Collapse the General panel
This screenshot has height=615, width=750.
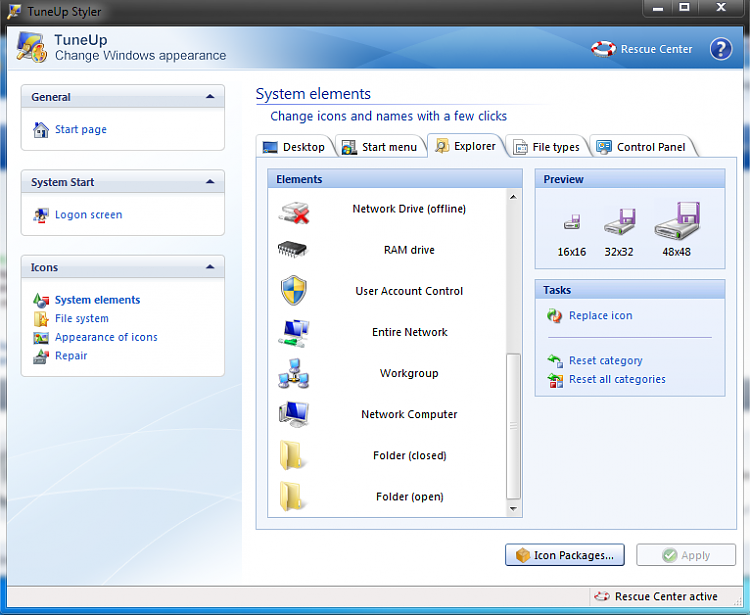(210, 97)
